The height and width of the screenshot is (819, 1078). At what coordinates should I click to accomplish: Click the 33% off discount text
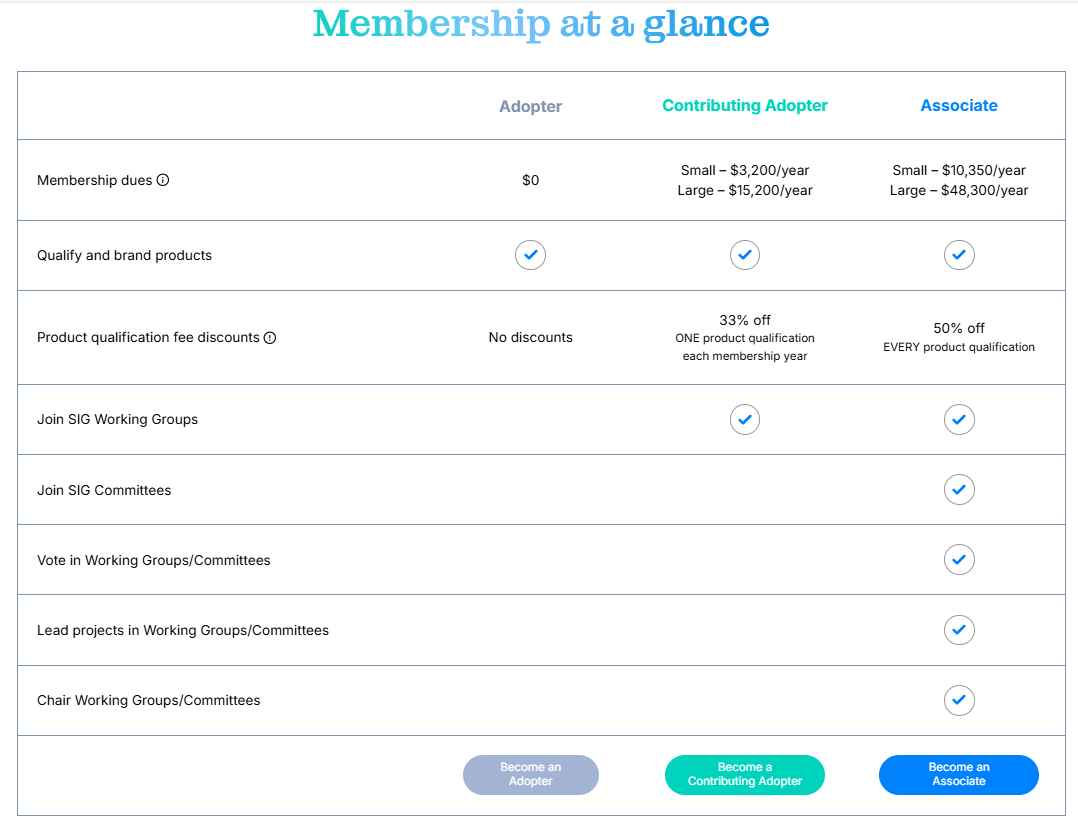click(x=745, y=320)
